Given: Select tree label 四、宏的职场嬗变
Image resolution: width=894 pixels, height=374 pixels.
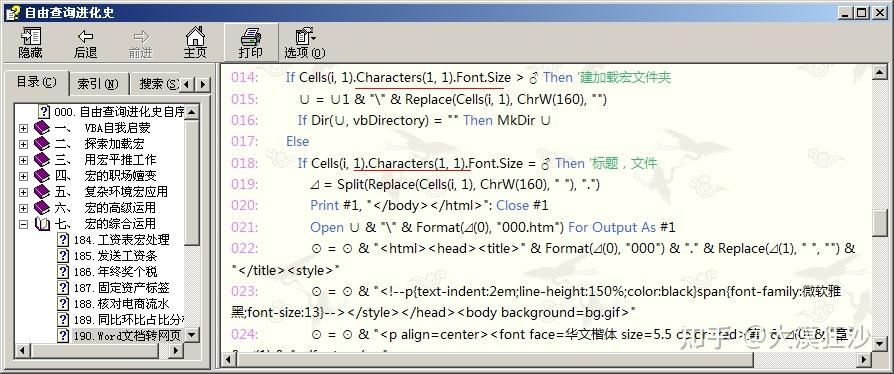Looking at the screenshot, I should (x=105, y=176).
